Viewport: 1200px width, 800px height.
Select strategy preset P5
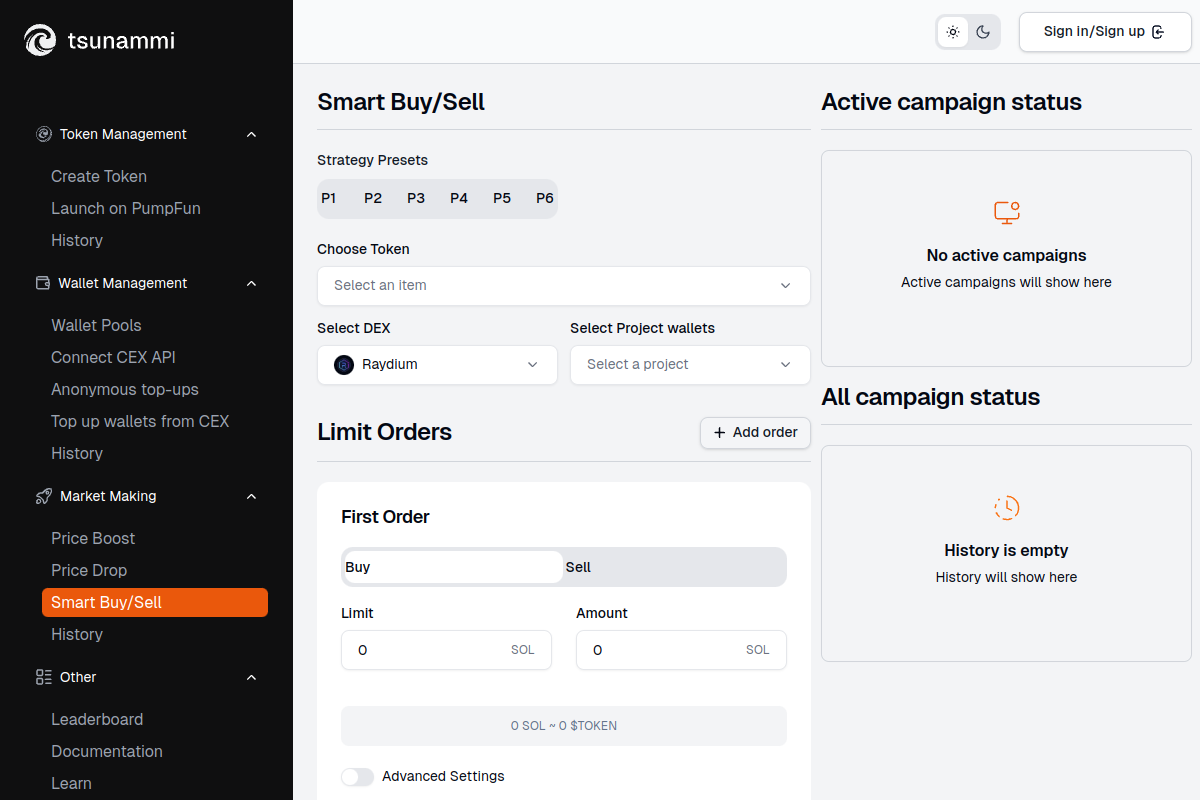(x=502, y=199)
